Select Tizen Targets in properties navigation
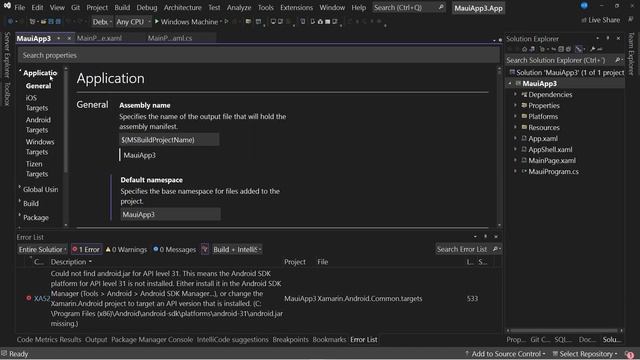 (x=37, y=169)
